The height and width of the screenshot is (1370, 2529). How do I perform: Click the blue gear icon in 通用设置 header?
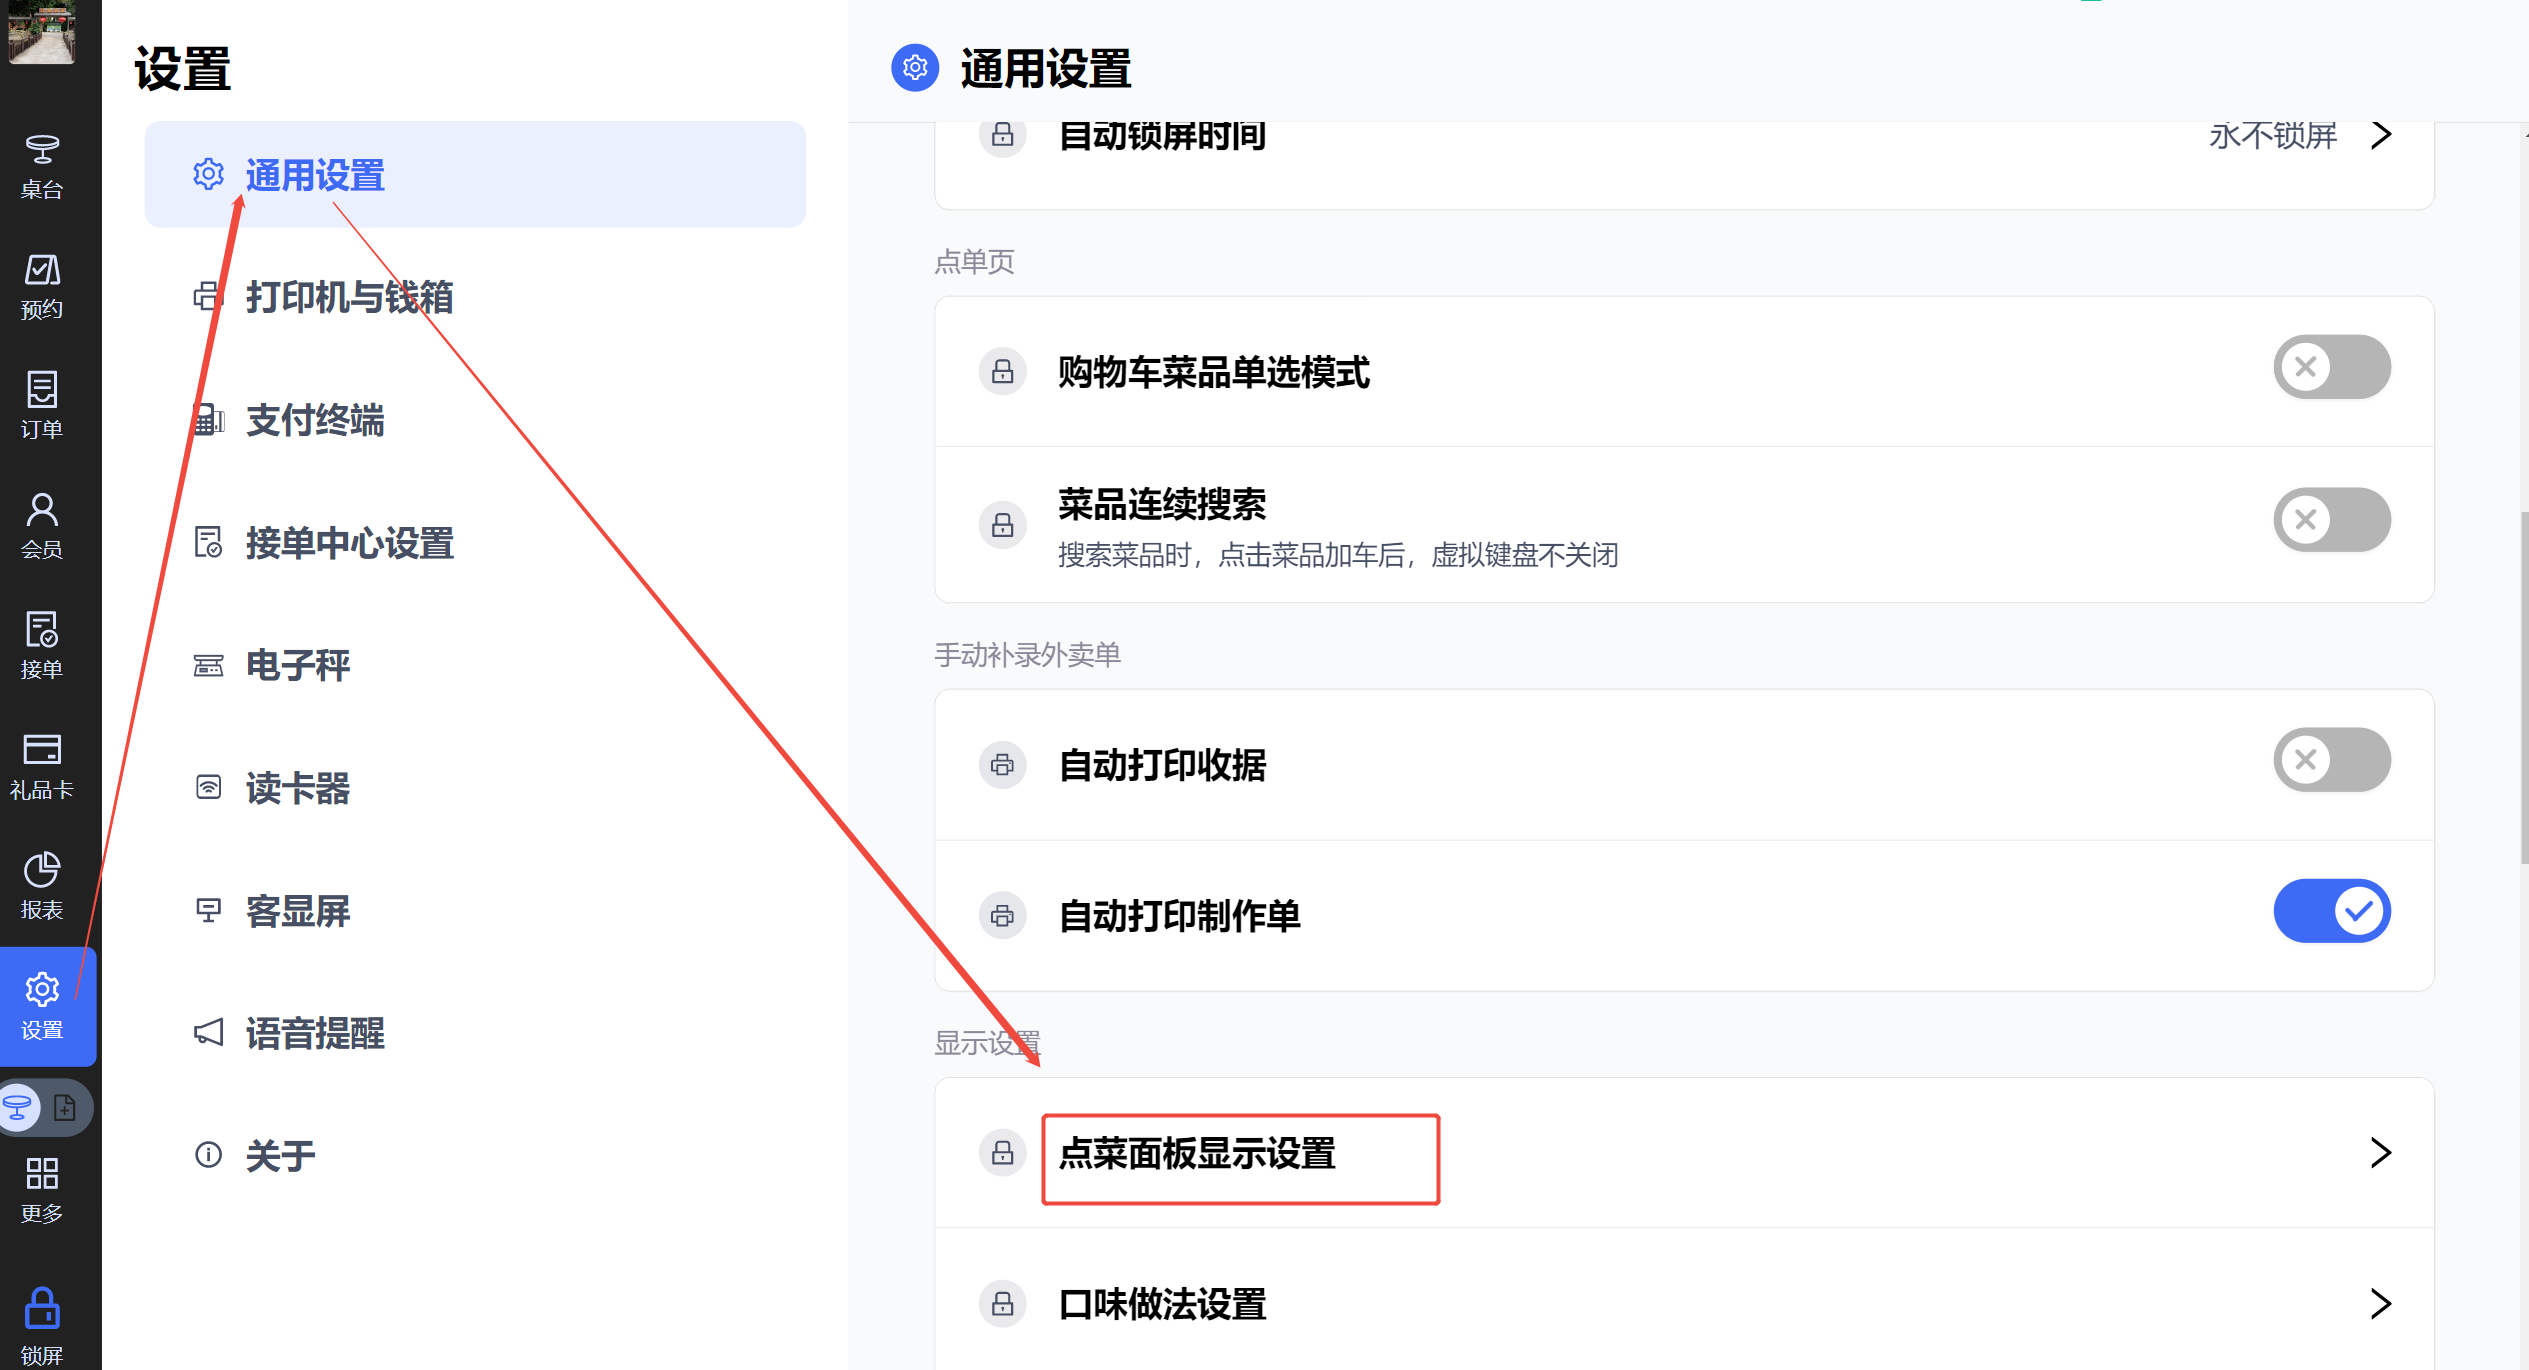pyautogui.click(x=915, y=67)
